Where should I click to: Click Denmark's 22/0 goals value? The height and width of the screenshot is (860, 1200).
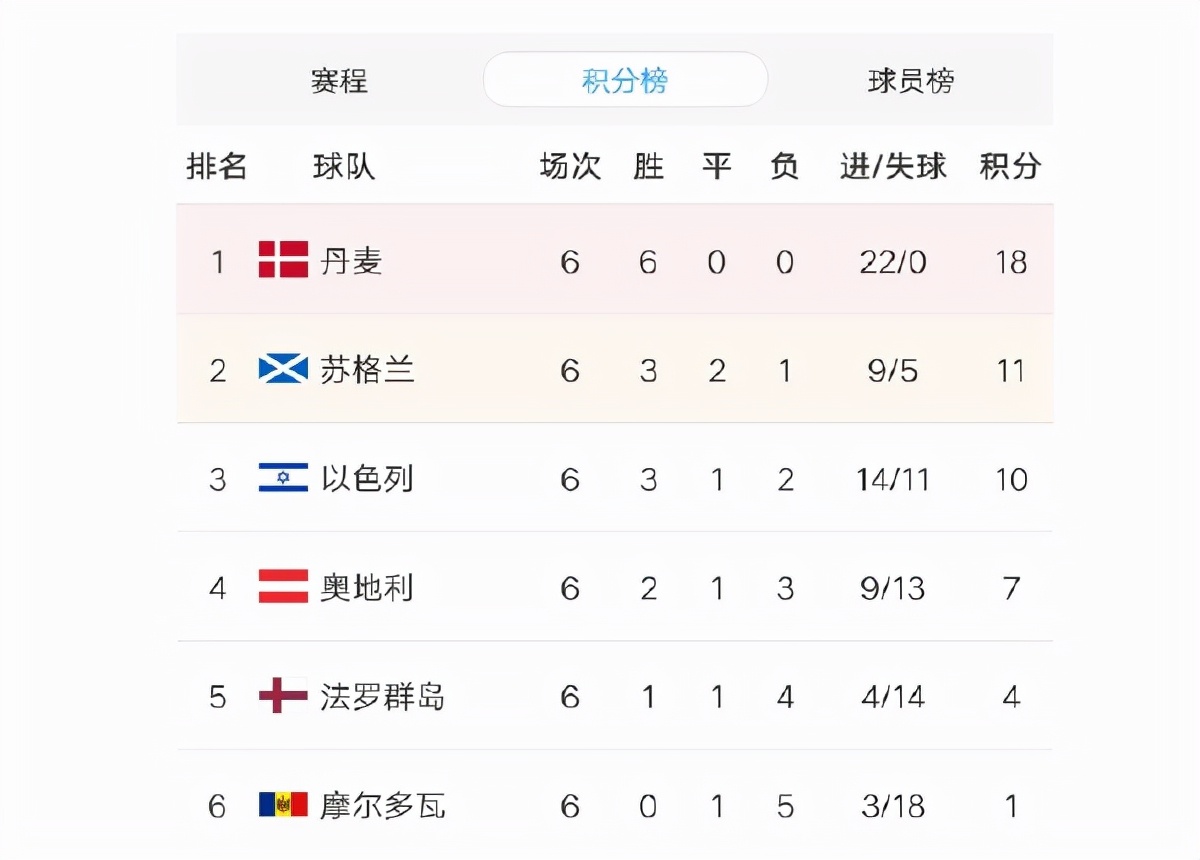(892, 262)
